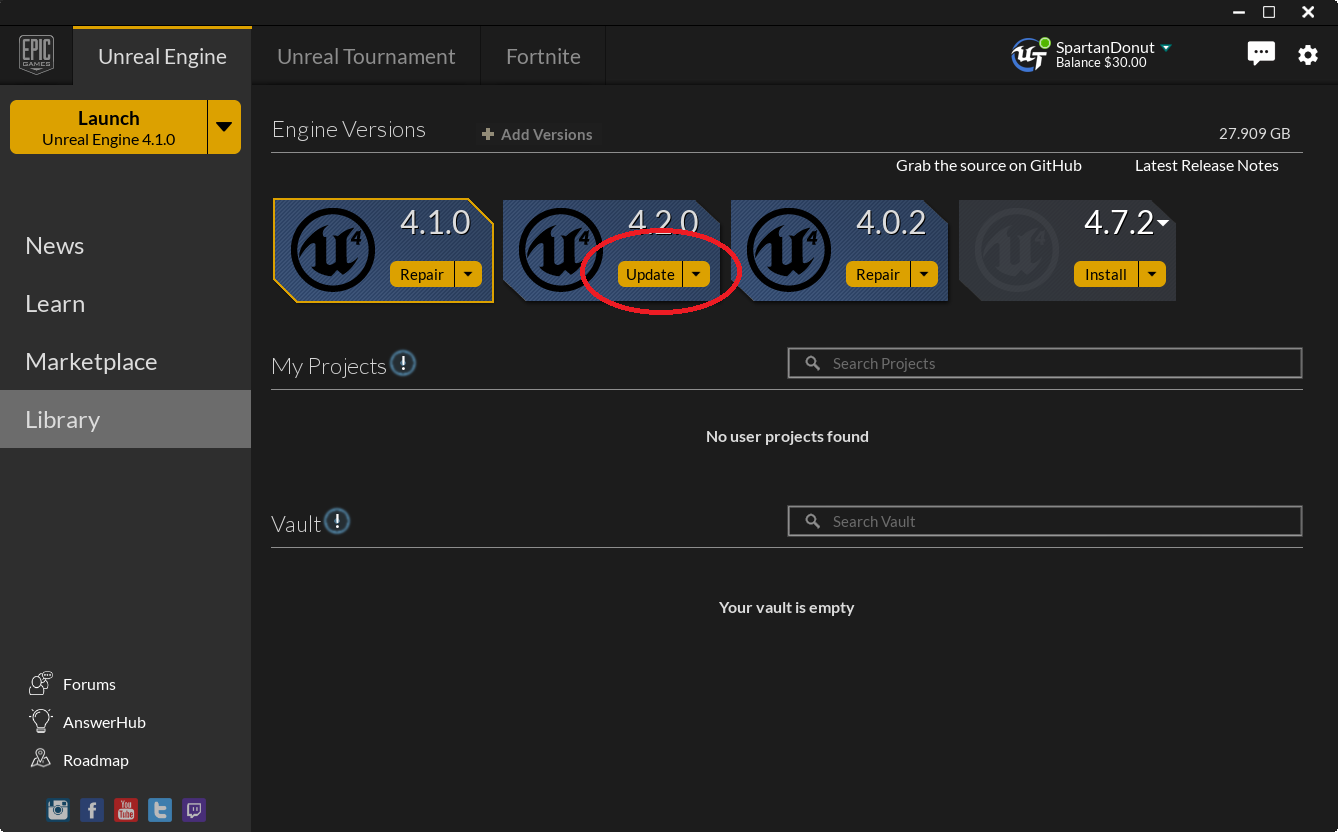Click the My Projects exclamation info icon
The image size is (1338, 832).
tap(403, 363)
